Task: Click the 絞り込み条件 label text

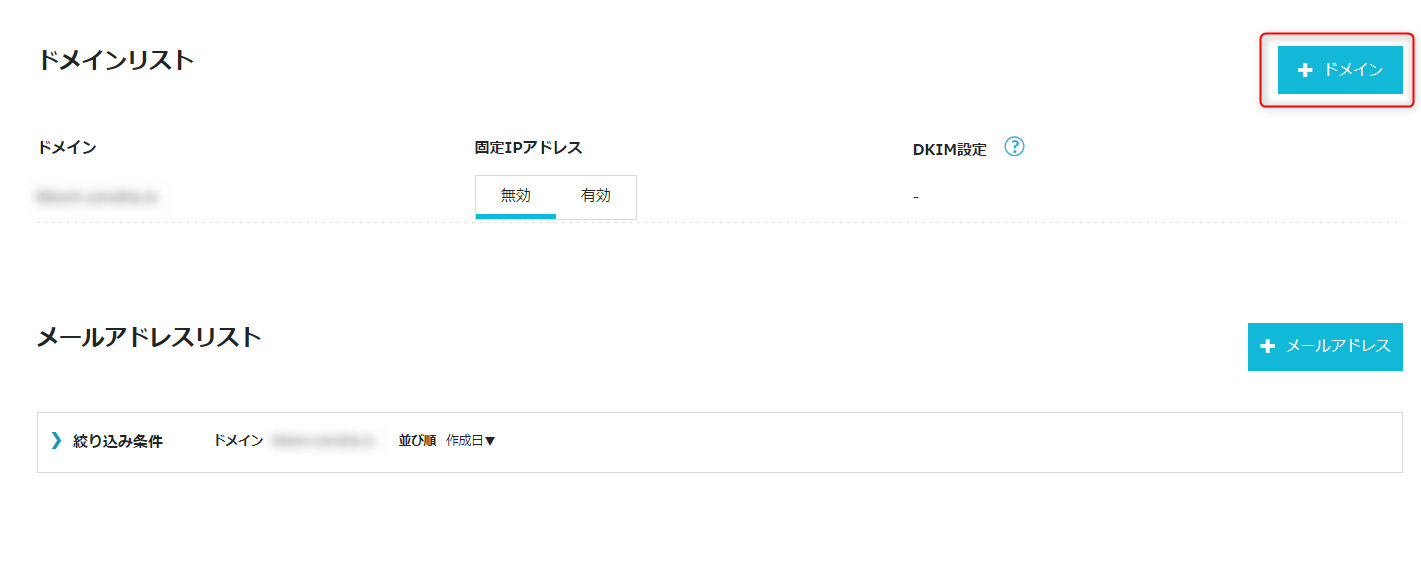Action: [x=117, y=441]
